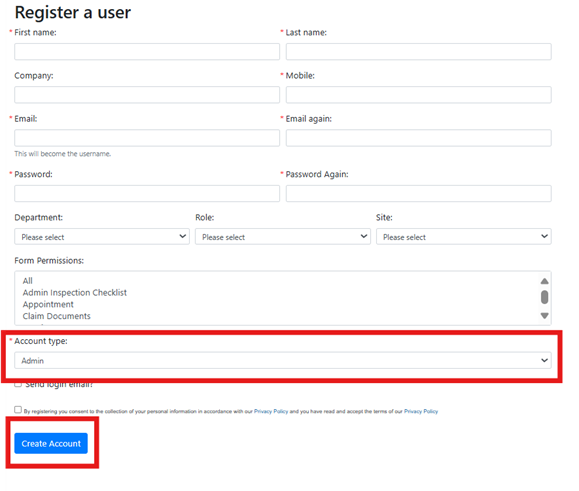Click the permissions list scroll-down arrow
Screen dimensions: 579x491
pos(544,316)
